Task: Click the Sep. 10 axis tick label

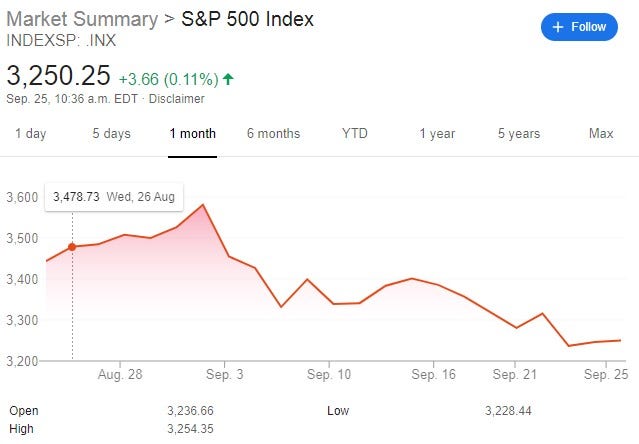Action: pos(329,374)
